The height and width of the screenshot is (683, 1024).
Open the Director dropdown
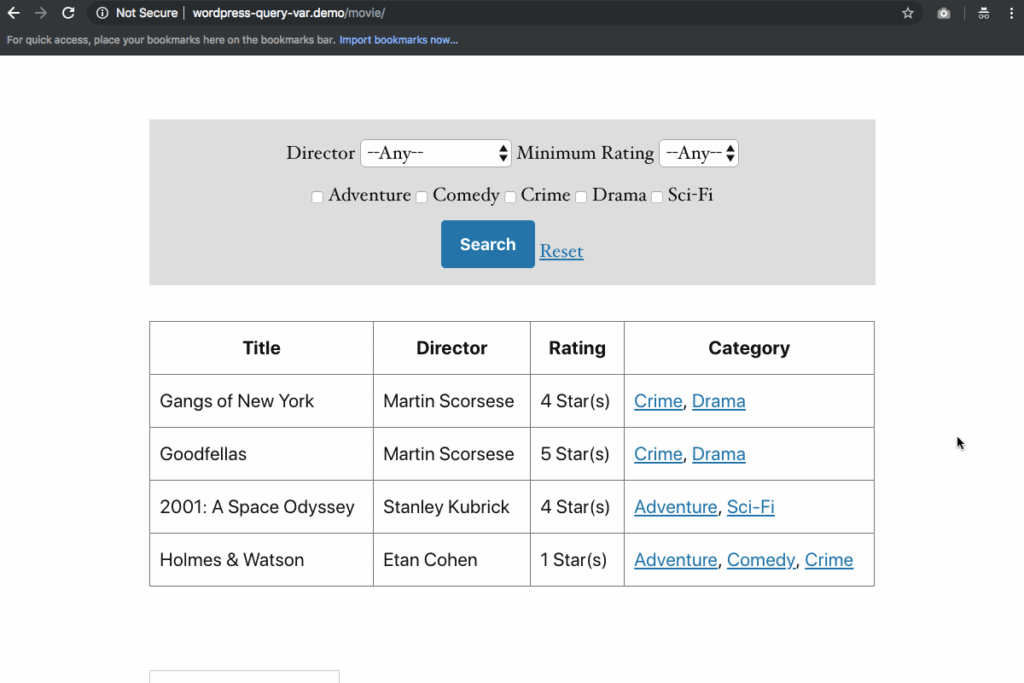coord(436,153)
